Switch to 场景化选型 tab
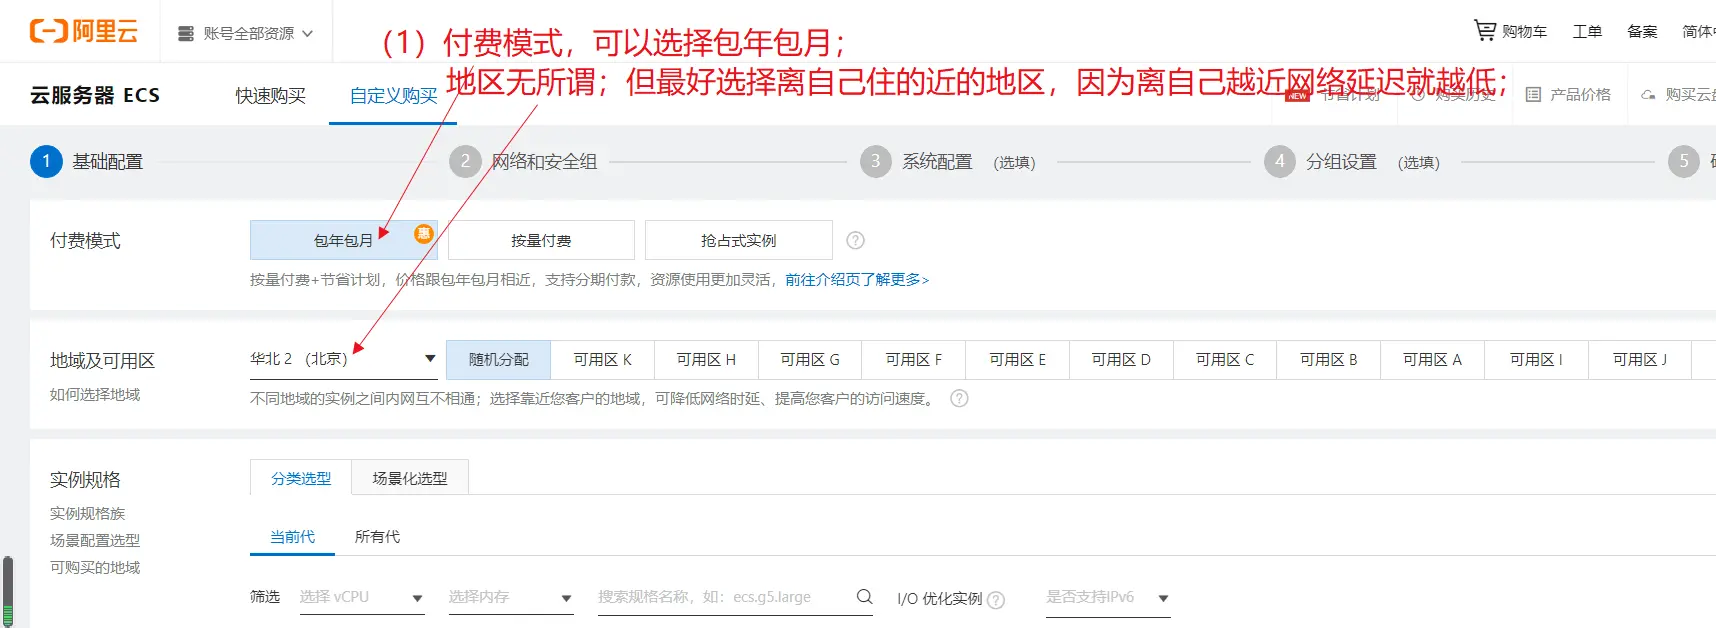 (410, 479)
